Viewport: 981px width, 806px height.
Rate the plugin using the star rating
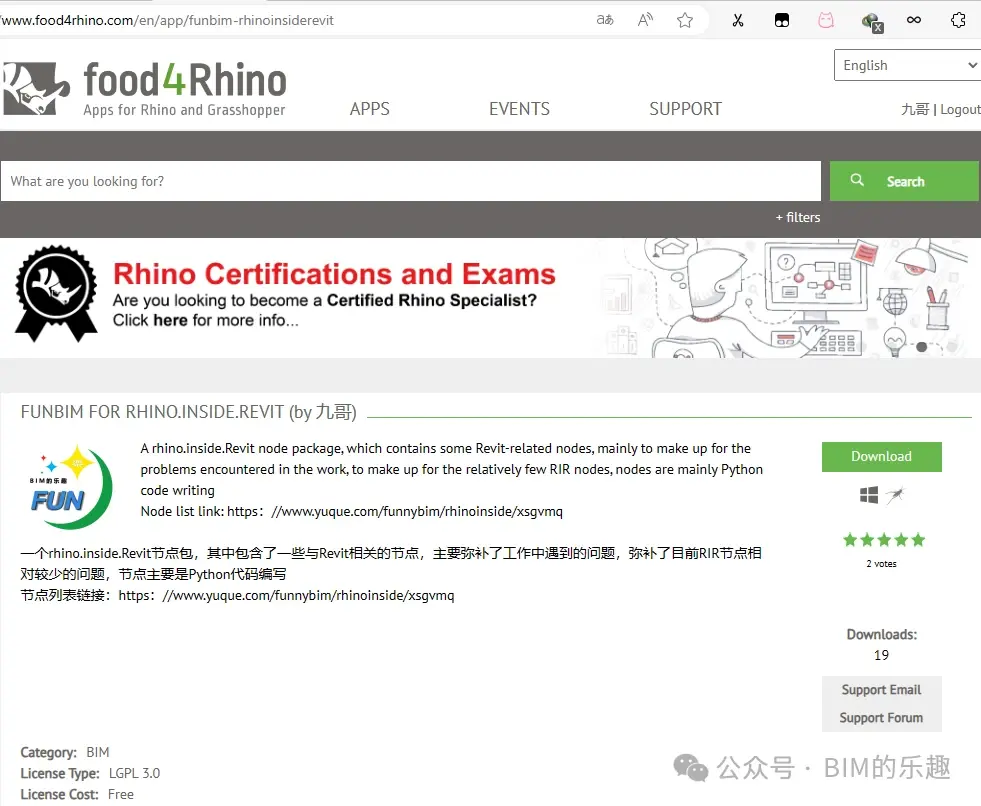(883, 539)
